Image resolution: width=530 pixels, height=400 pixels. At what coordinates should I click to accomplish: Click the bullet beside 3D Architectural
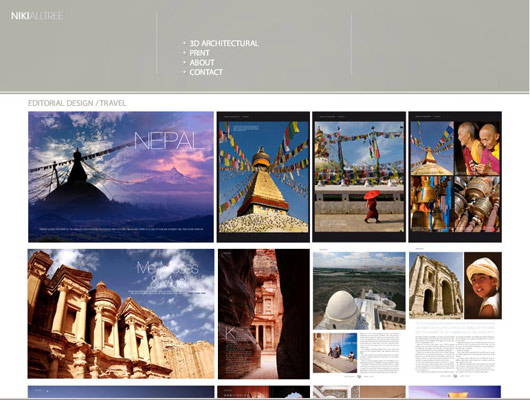[184, 43]
